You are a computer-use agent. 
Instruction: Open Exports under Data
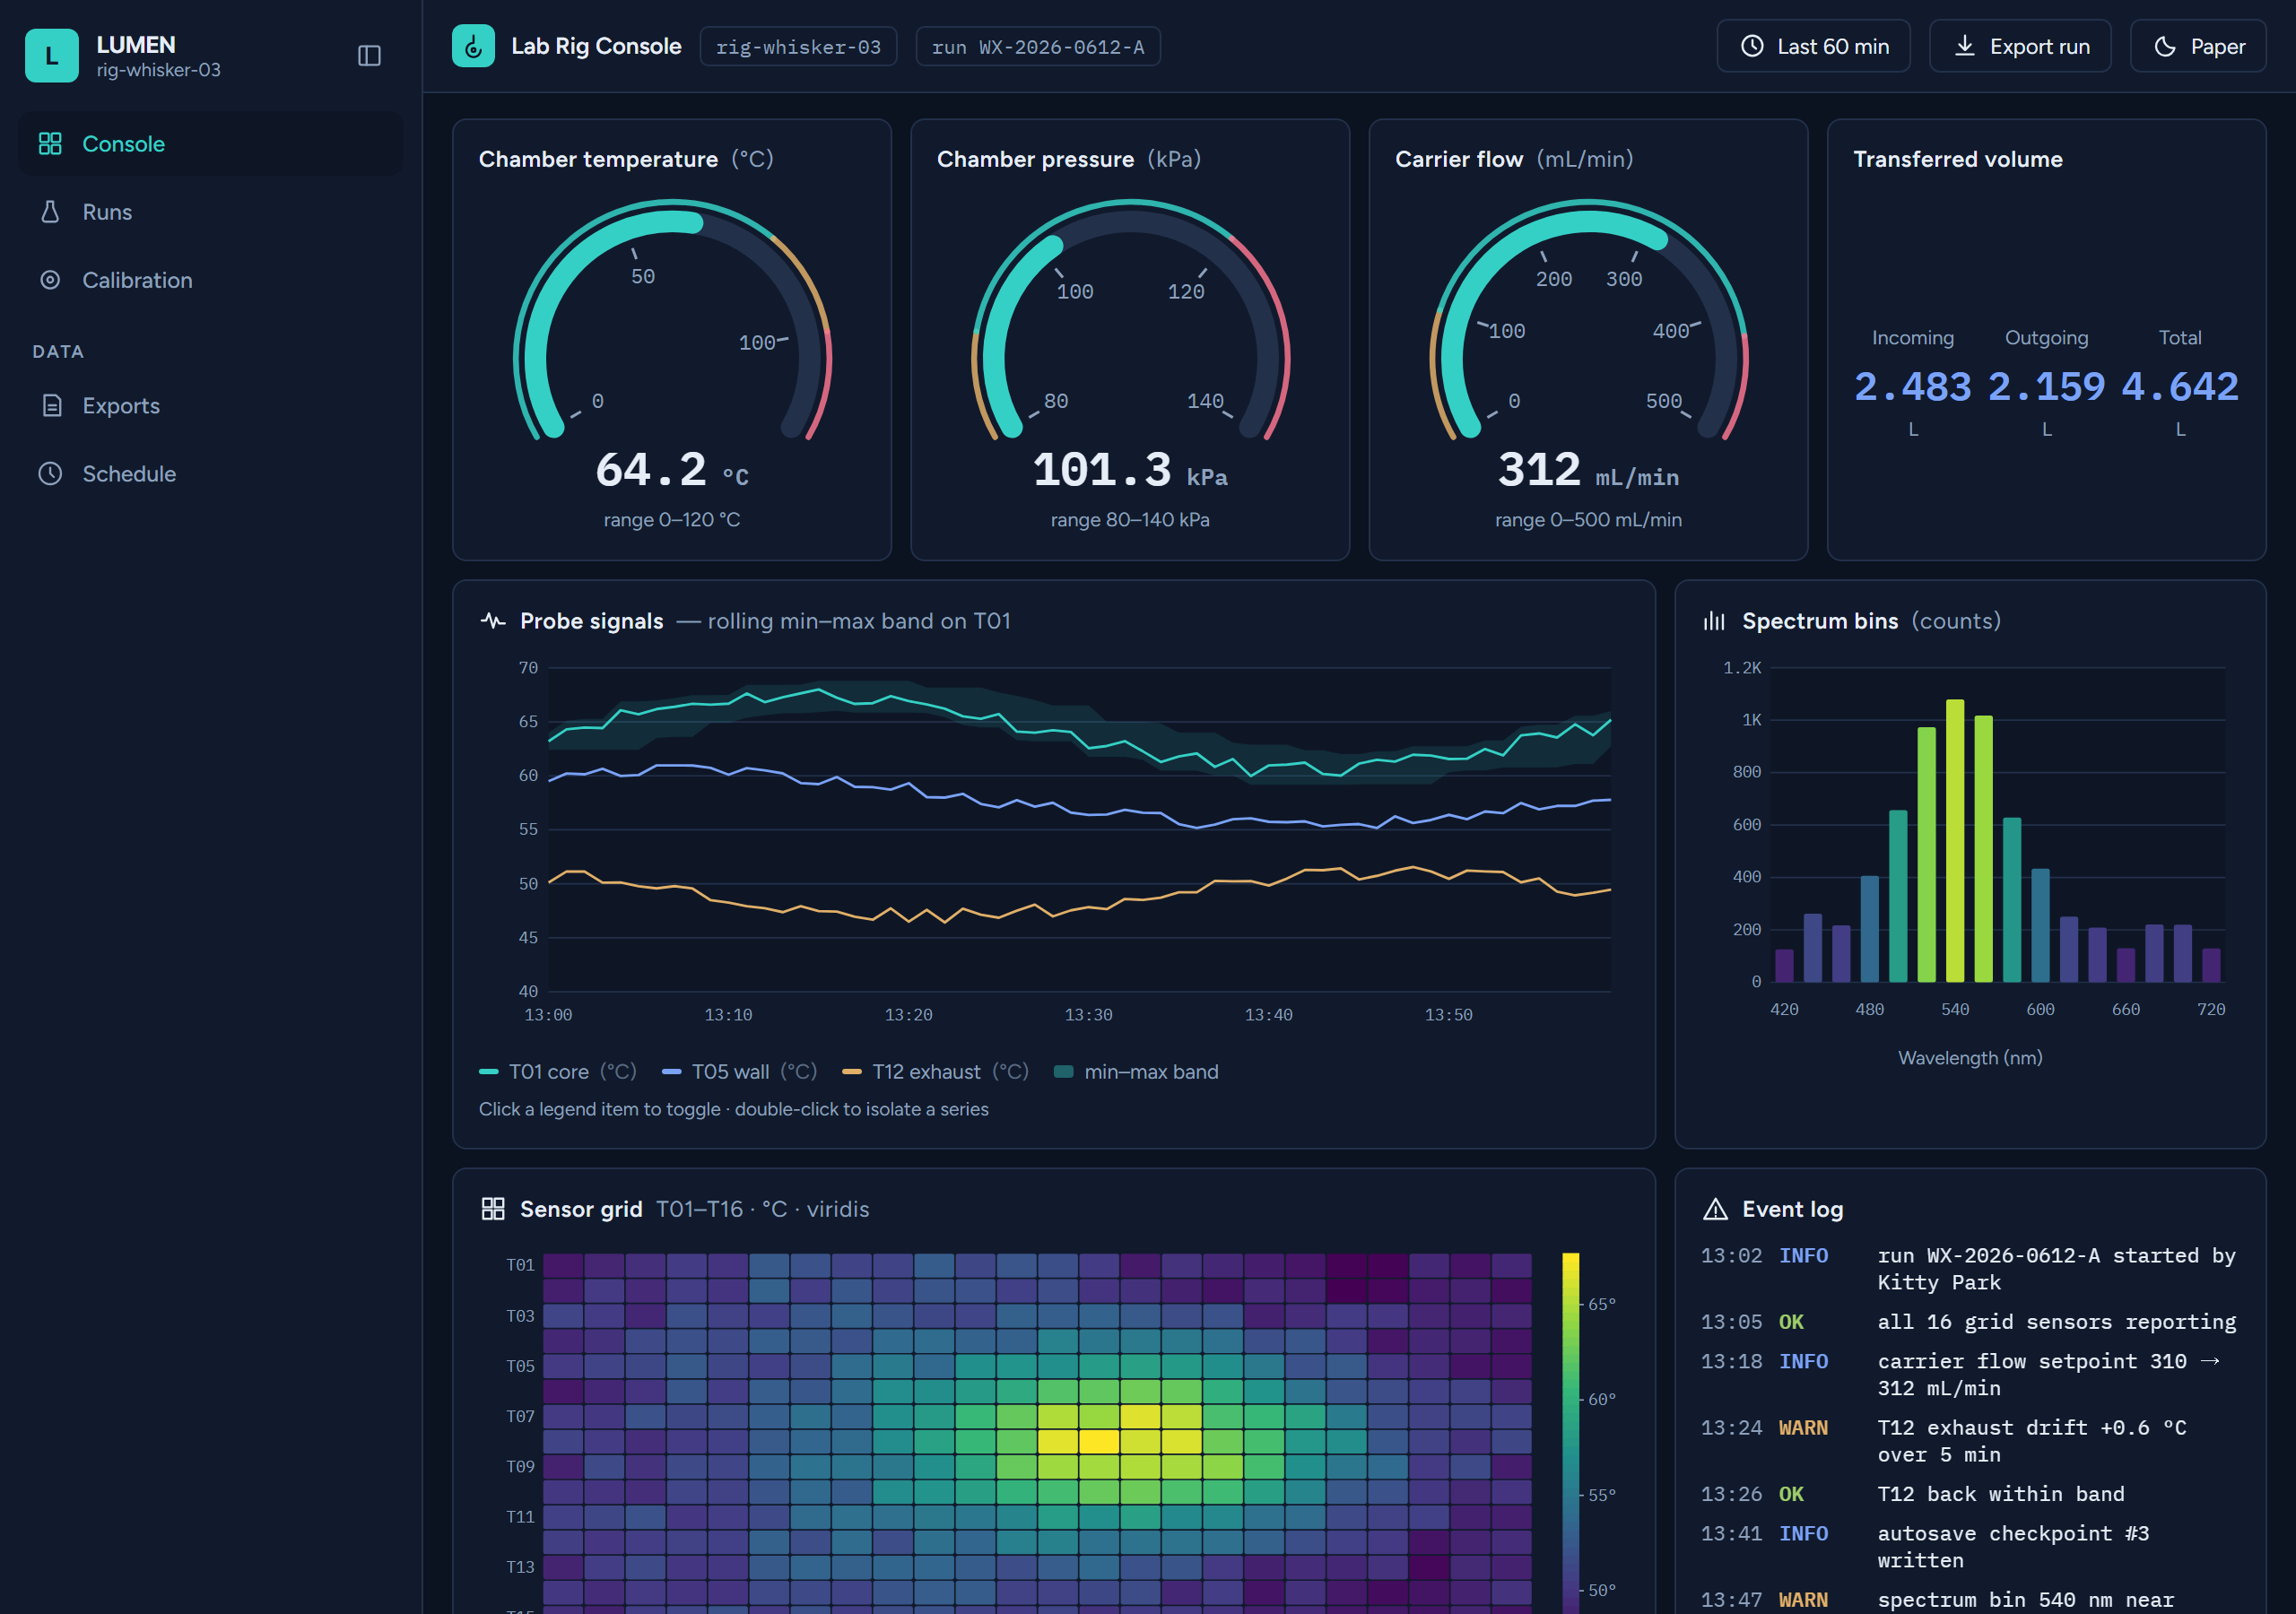[x=211, y=406]
